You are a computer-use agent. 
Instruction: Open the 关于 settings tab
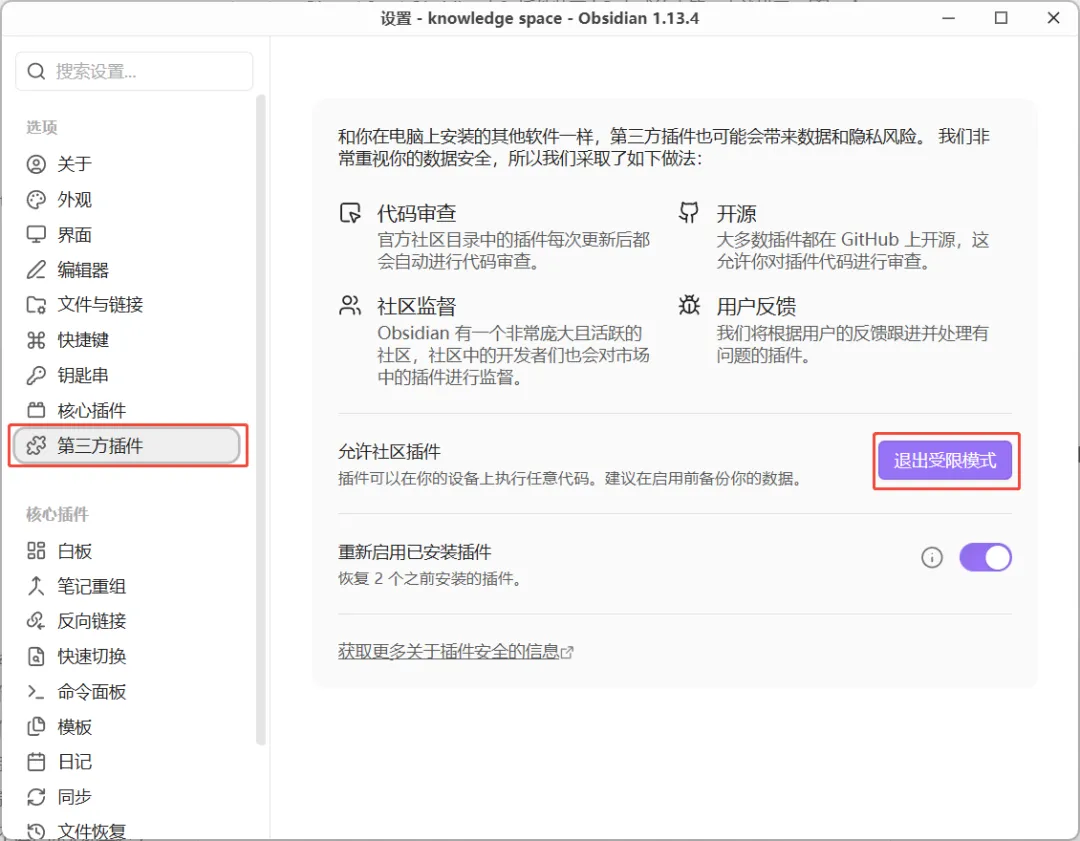tap(127, 164)
